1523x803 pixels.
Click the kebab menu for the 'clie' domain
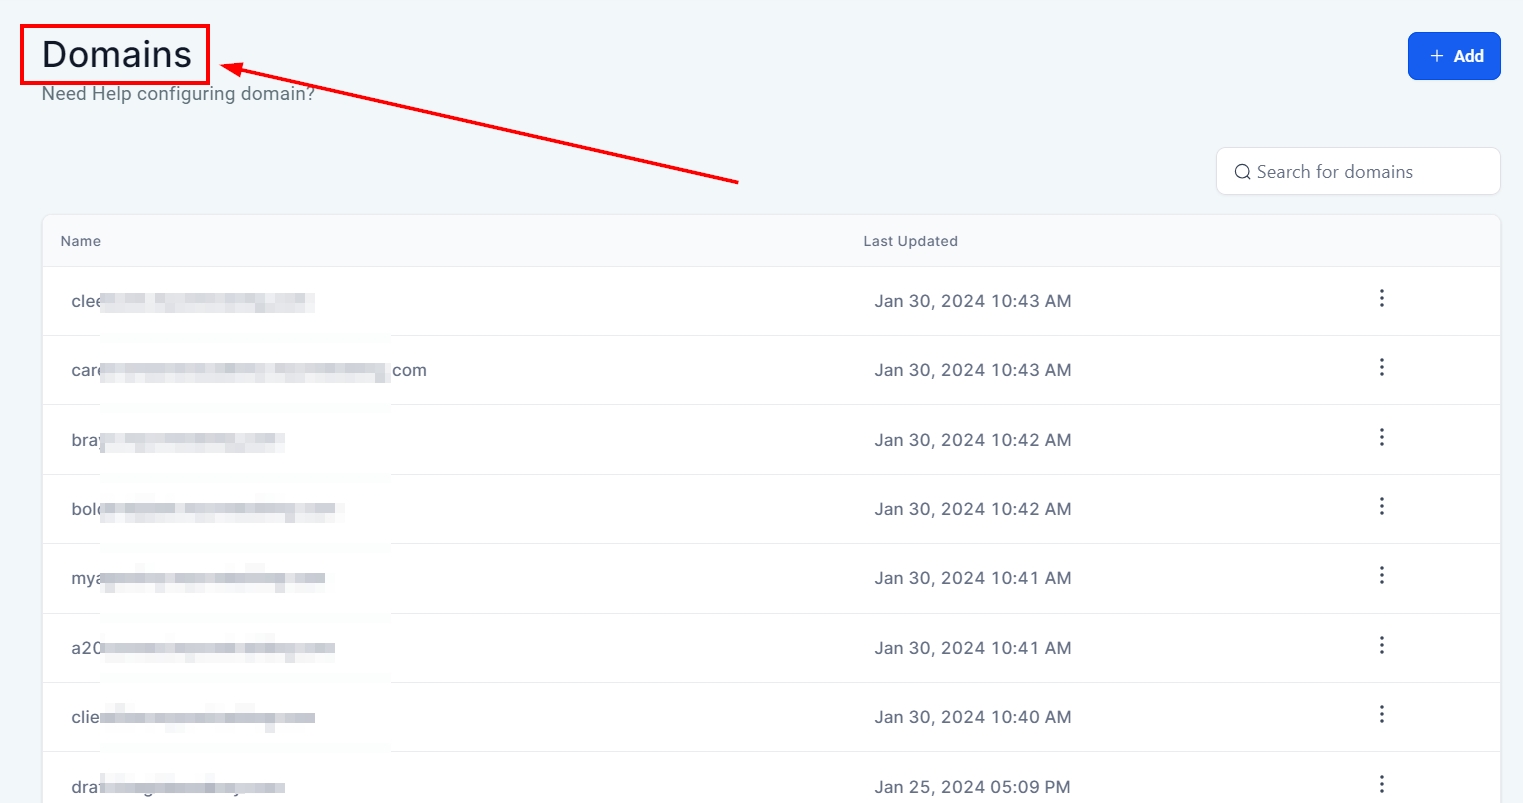[1381, 715]
